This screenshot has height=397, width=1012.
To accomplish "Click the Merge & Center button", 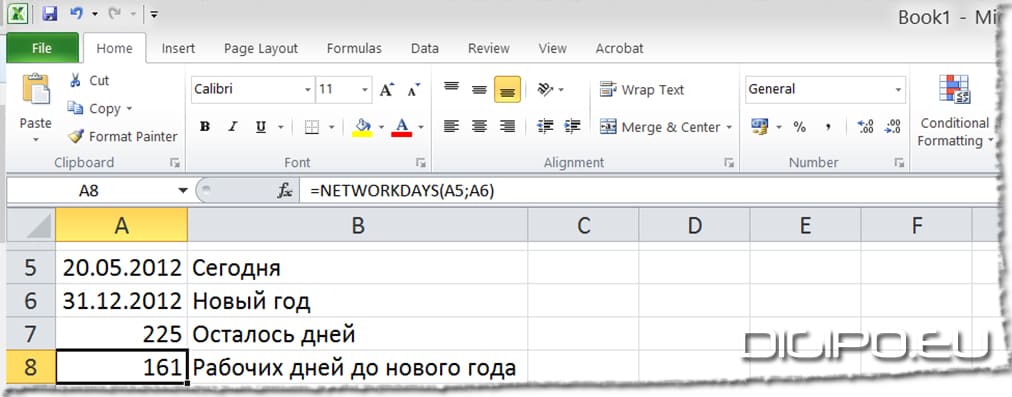I will (x=660, y=127).
